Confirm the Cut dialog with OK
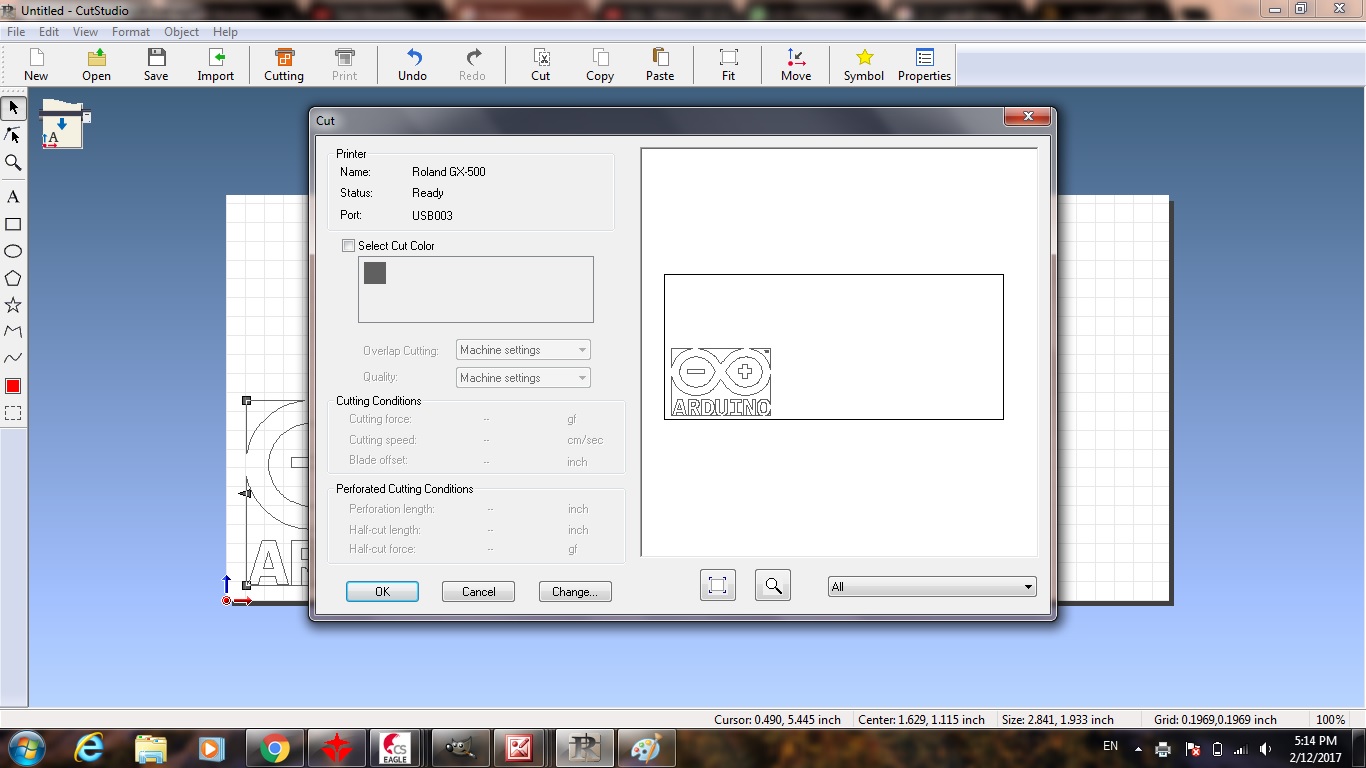This screenshot has width=1366, height=768. [382, 592]
